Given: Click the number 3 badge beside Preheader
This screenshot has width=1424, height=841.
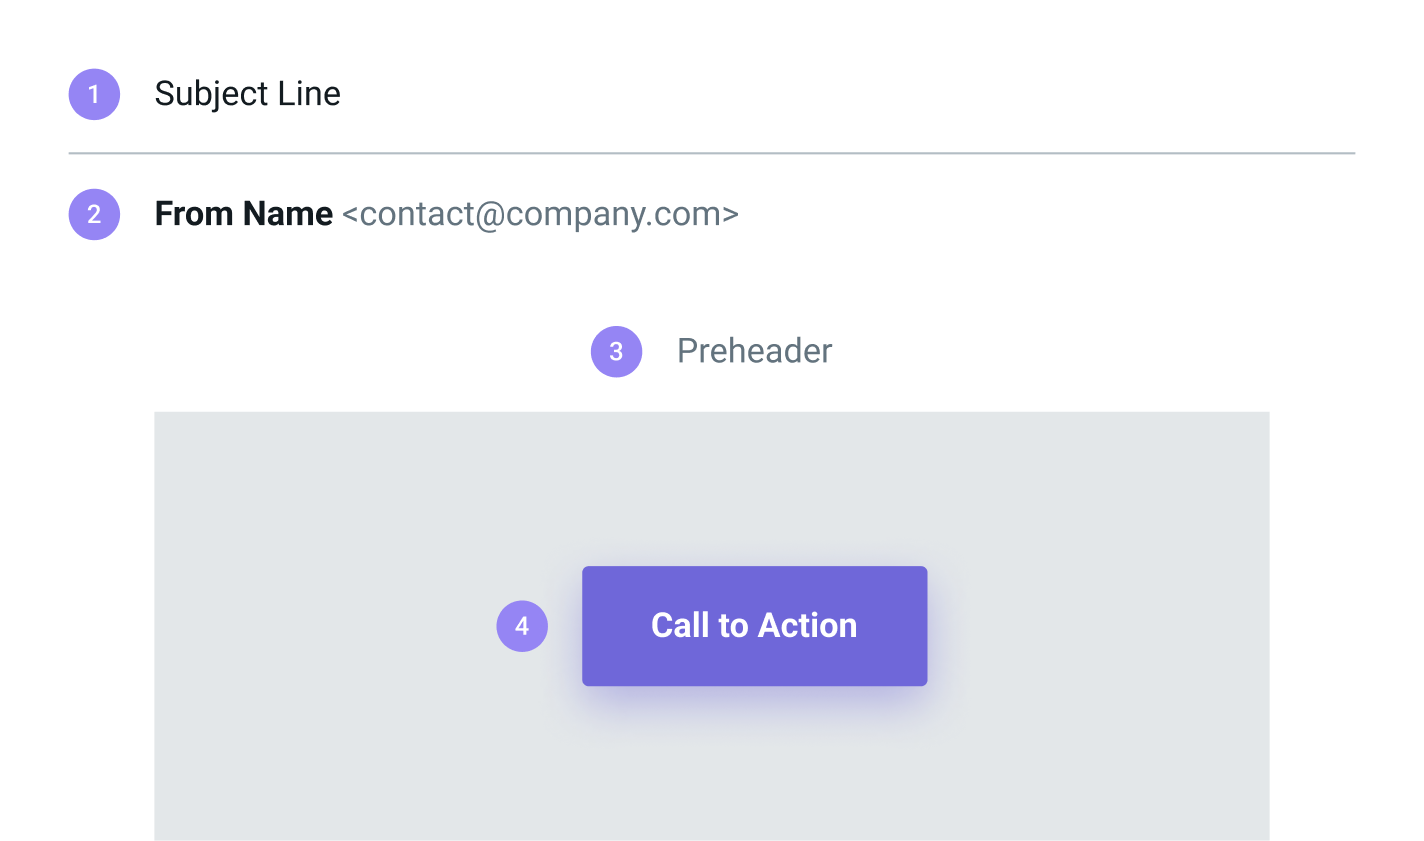Looking at the screenshot, I should point(616,351).
